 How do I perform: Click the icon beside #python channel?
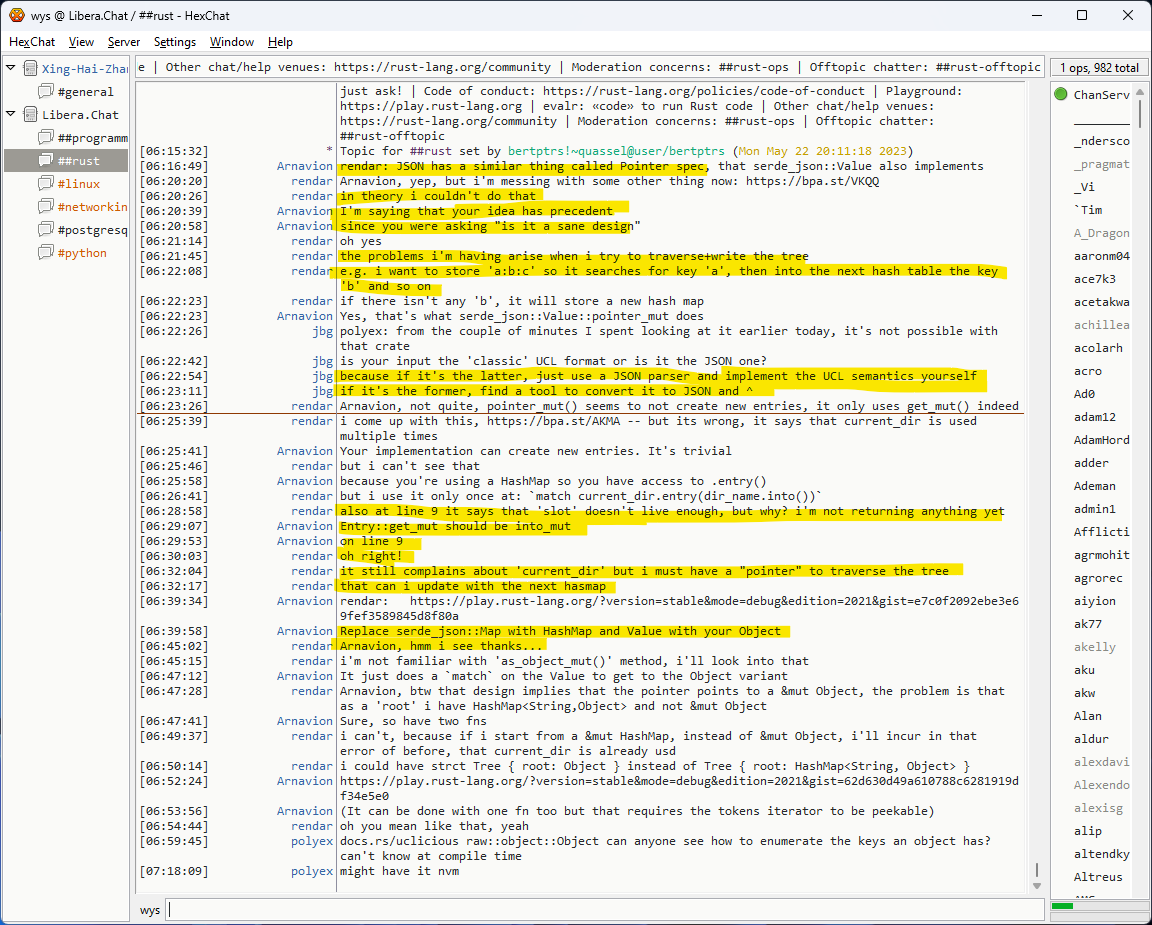coord(45,253)
